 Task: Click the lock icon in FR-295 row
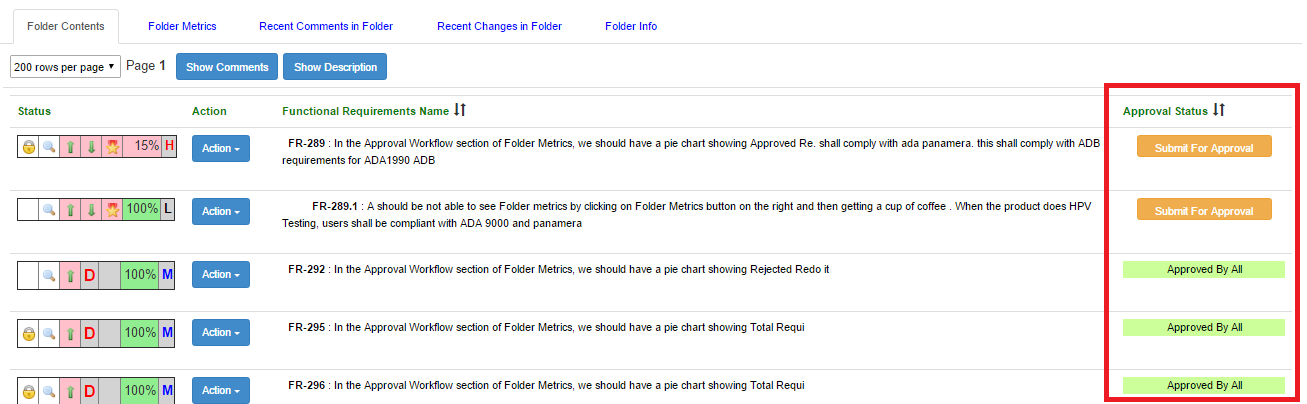[29, 332]
